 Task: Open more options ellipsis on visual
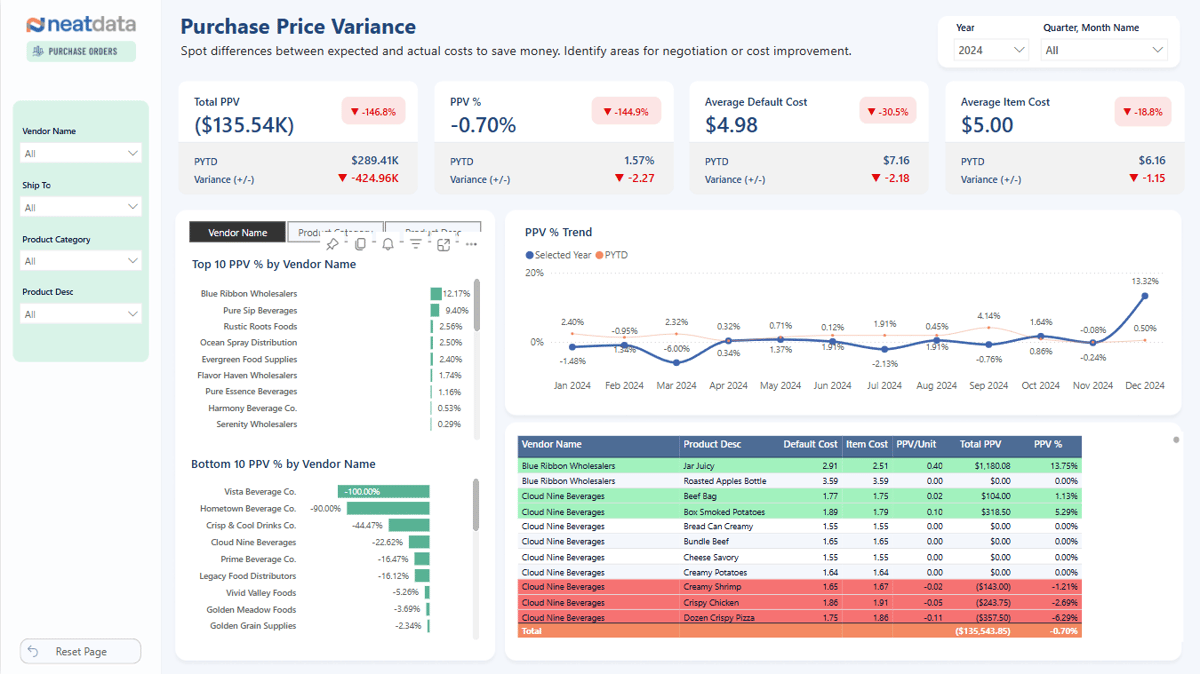point(471,244)
